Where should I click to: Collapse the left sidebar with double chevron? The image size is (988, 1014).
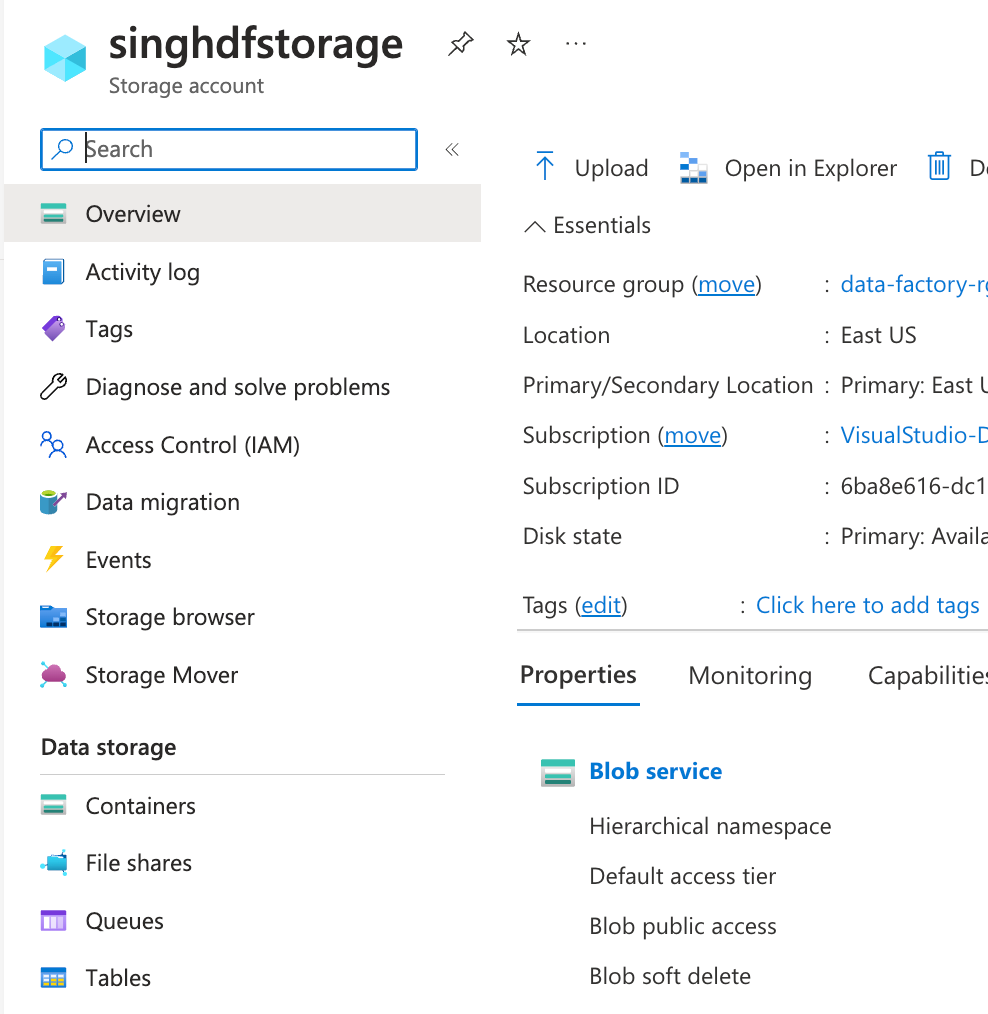[x=452, y=148]
